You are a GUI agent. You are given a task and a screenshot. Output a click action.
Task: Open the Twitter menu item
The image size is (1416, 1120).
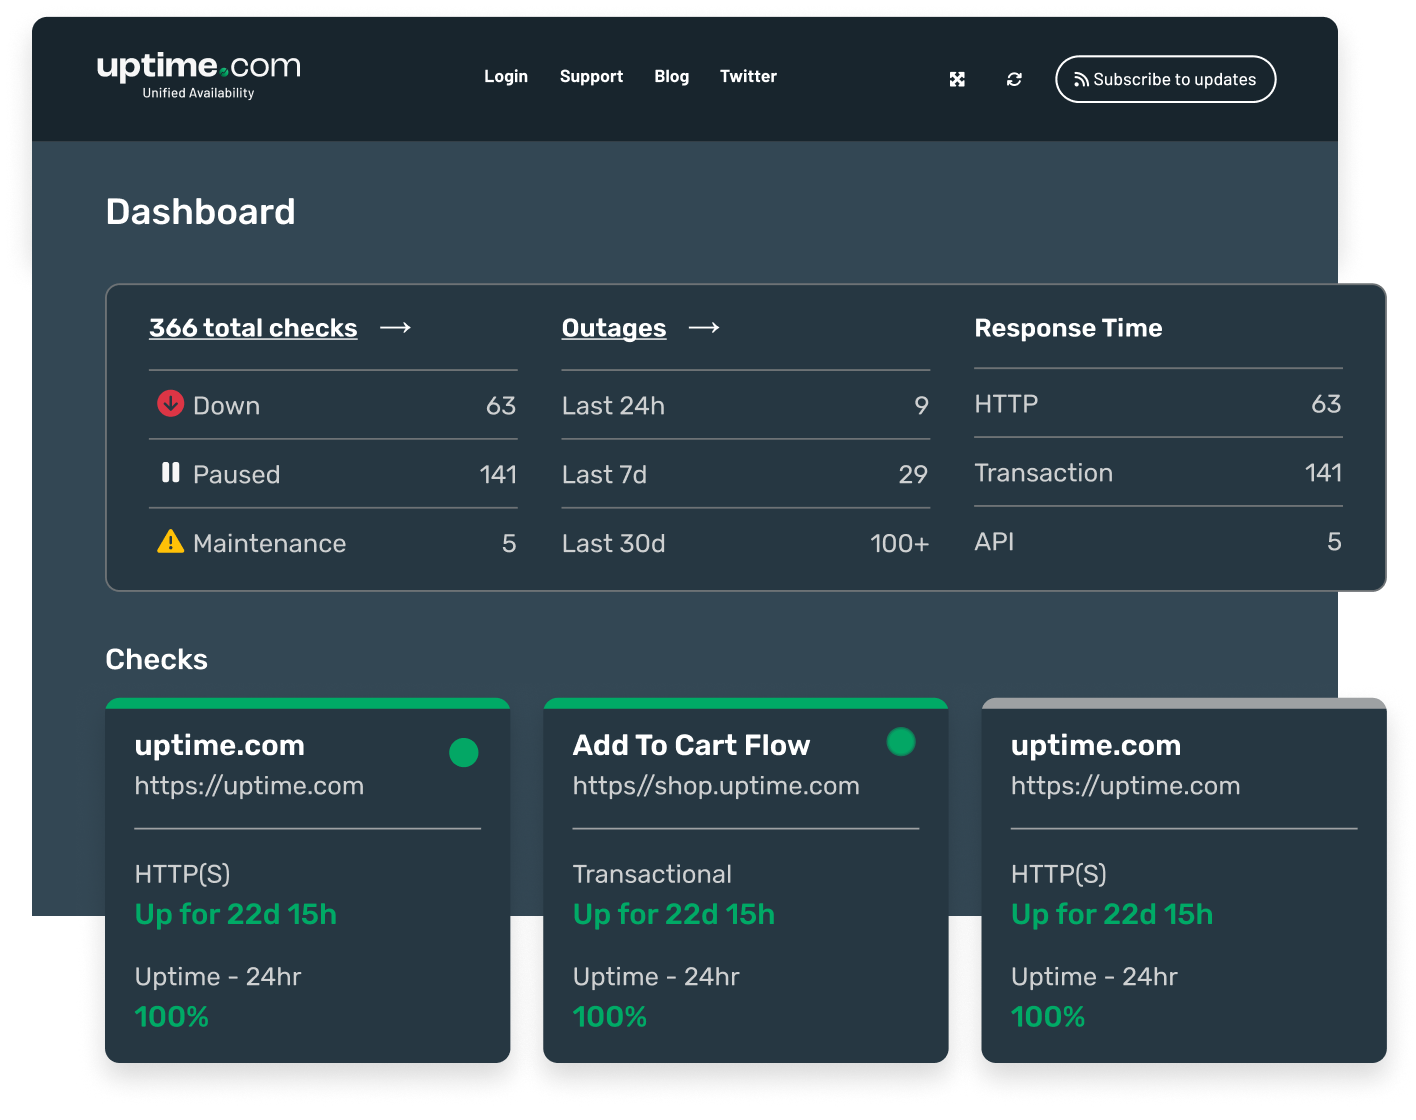pyautogui.click(x=748, y=76)
